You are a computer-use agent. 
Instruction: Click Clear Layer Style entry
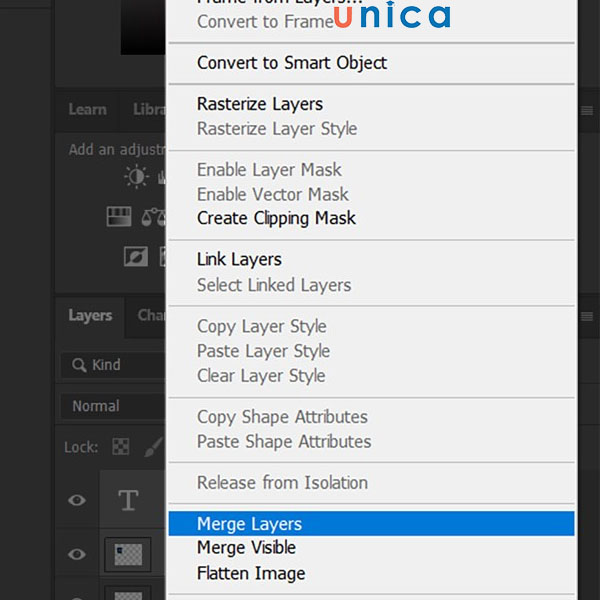pos(371,375)
